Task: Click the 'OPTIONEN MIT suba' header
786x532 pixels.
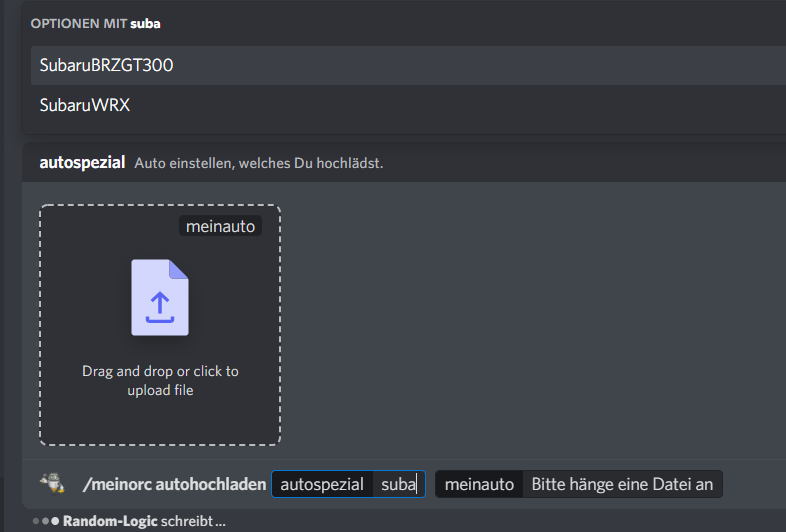Action: click(80, 23)
